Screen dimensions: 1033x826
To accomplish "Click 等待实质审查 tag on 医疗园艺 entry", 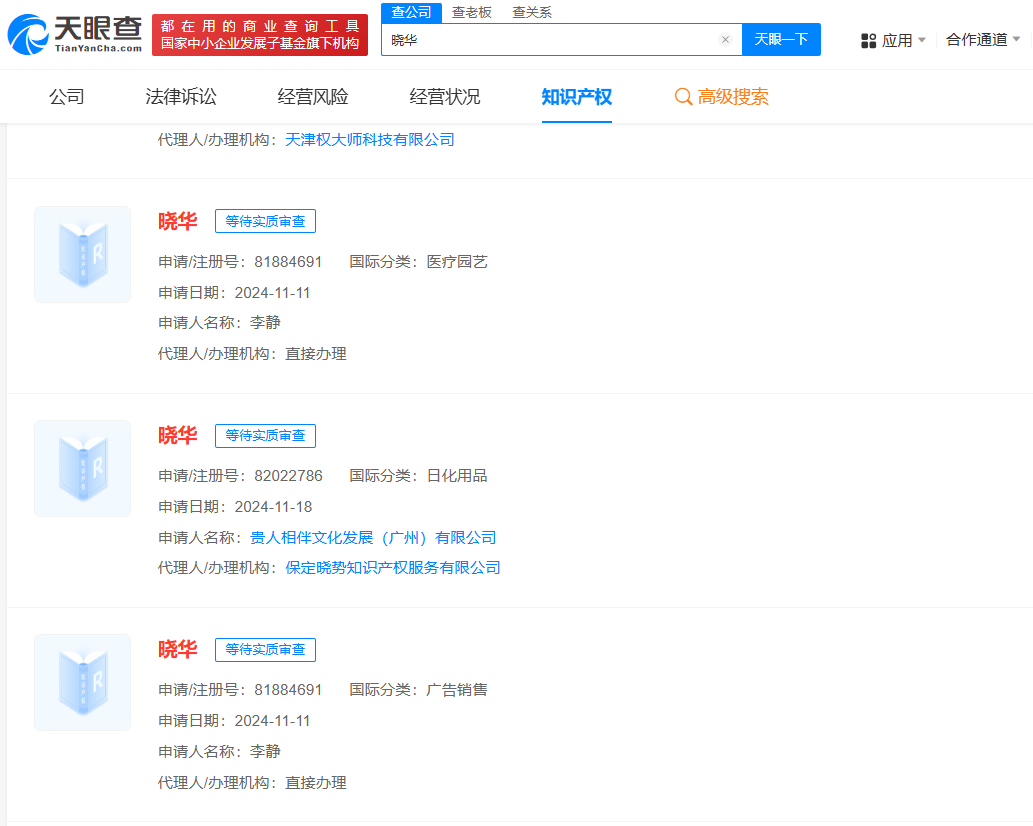I will tap(265, 221).
